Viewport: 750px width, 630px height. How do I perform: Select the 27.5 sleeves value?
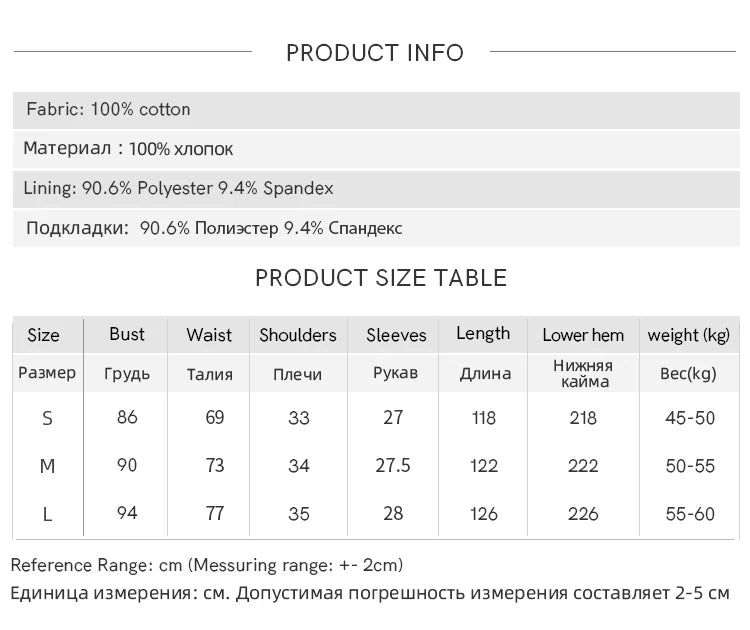(393, 465)
